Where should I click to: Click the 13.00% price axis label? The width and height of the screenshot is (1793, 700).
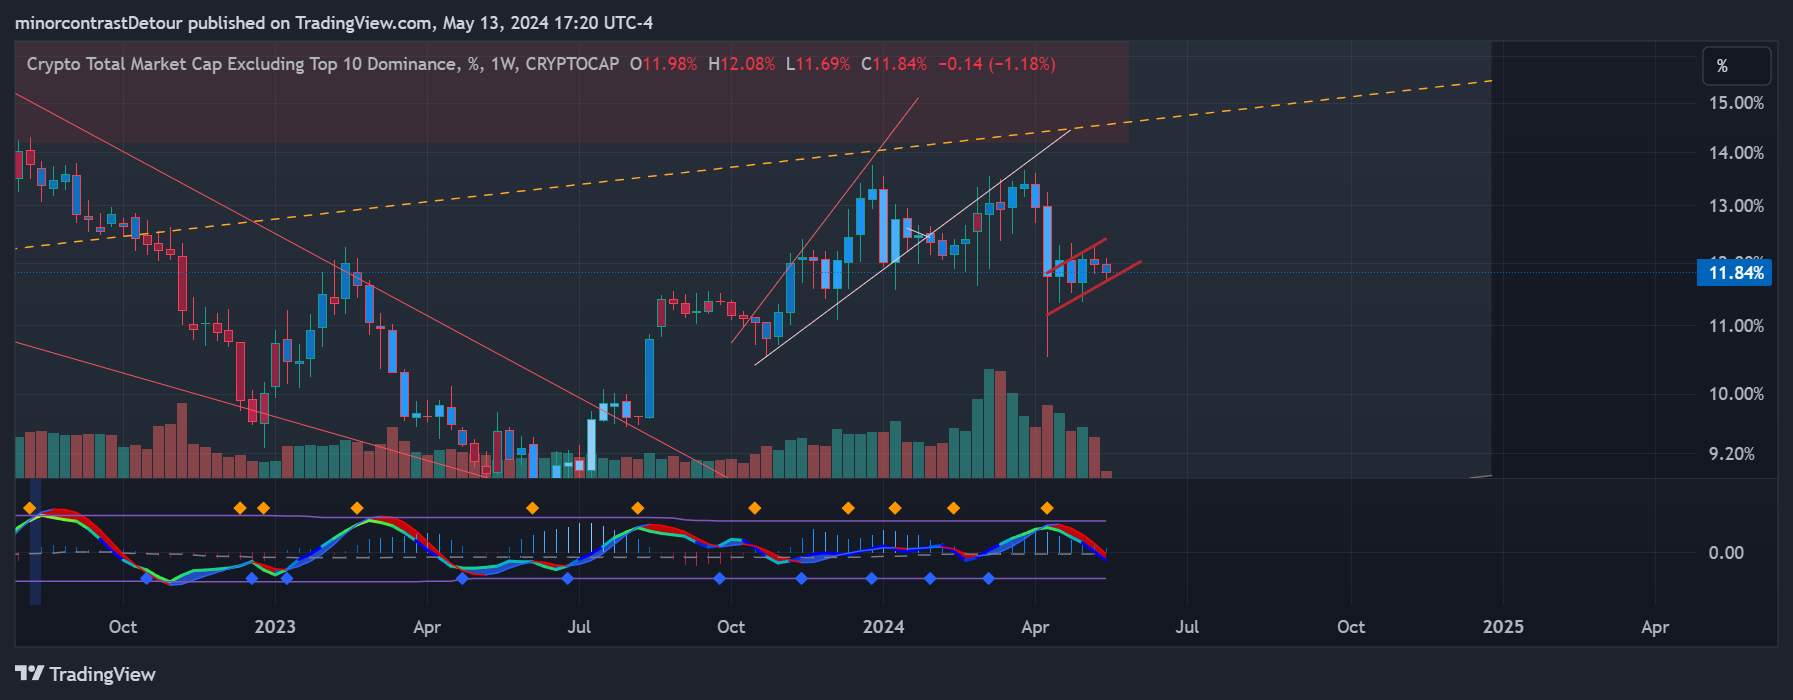click(x=1736, y=206)
